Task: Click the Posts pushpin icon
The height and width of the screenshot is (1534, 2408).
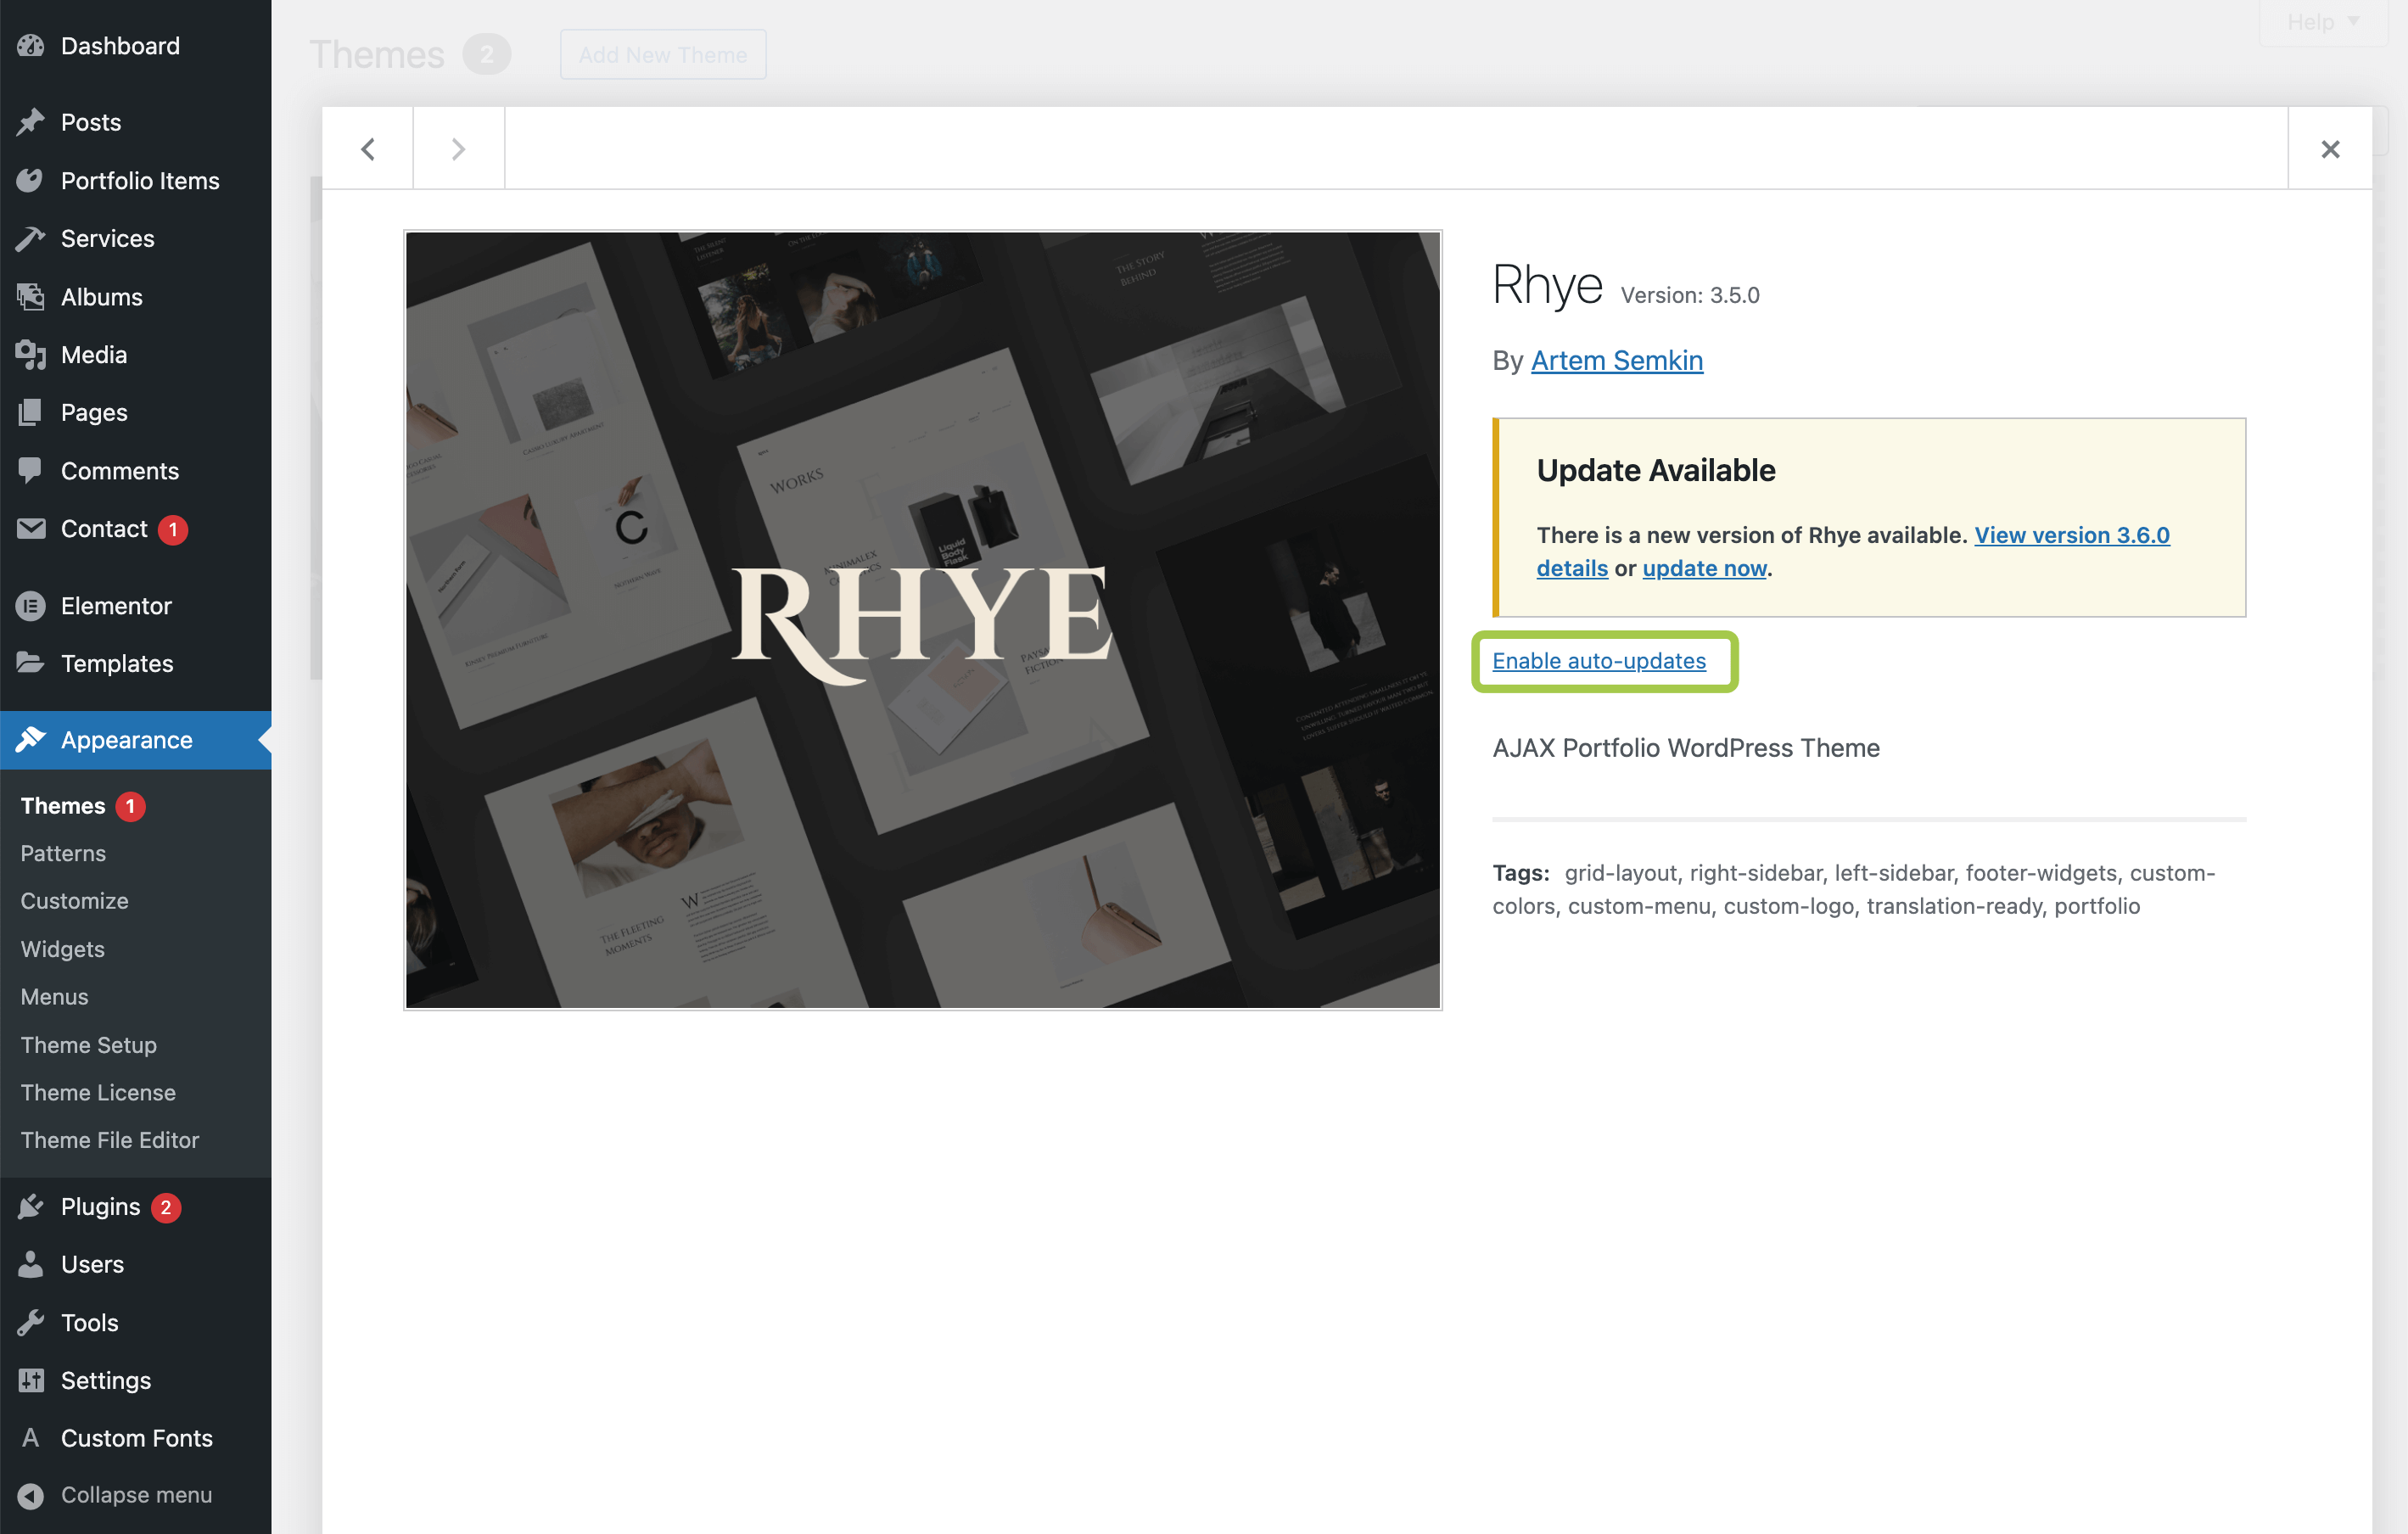Action: pyautogui.click(x=31, y=122)
